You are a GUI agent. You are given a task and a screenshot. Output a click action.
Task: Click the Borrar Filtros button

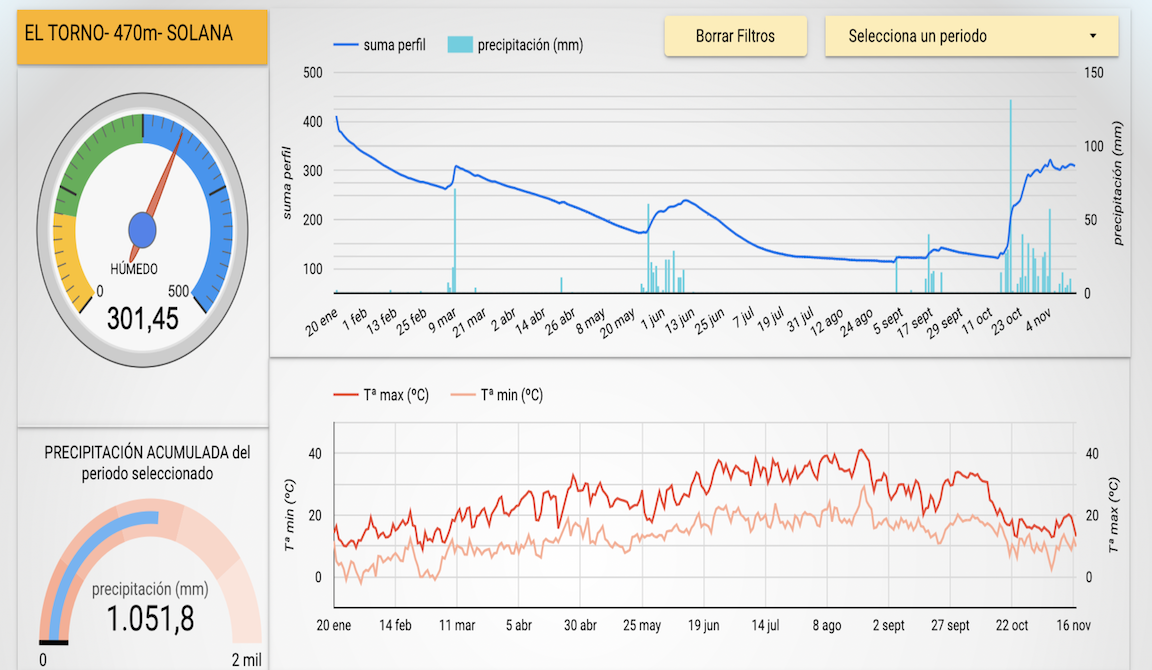click(x=735, y=36)
